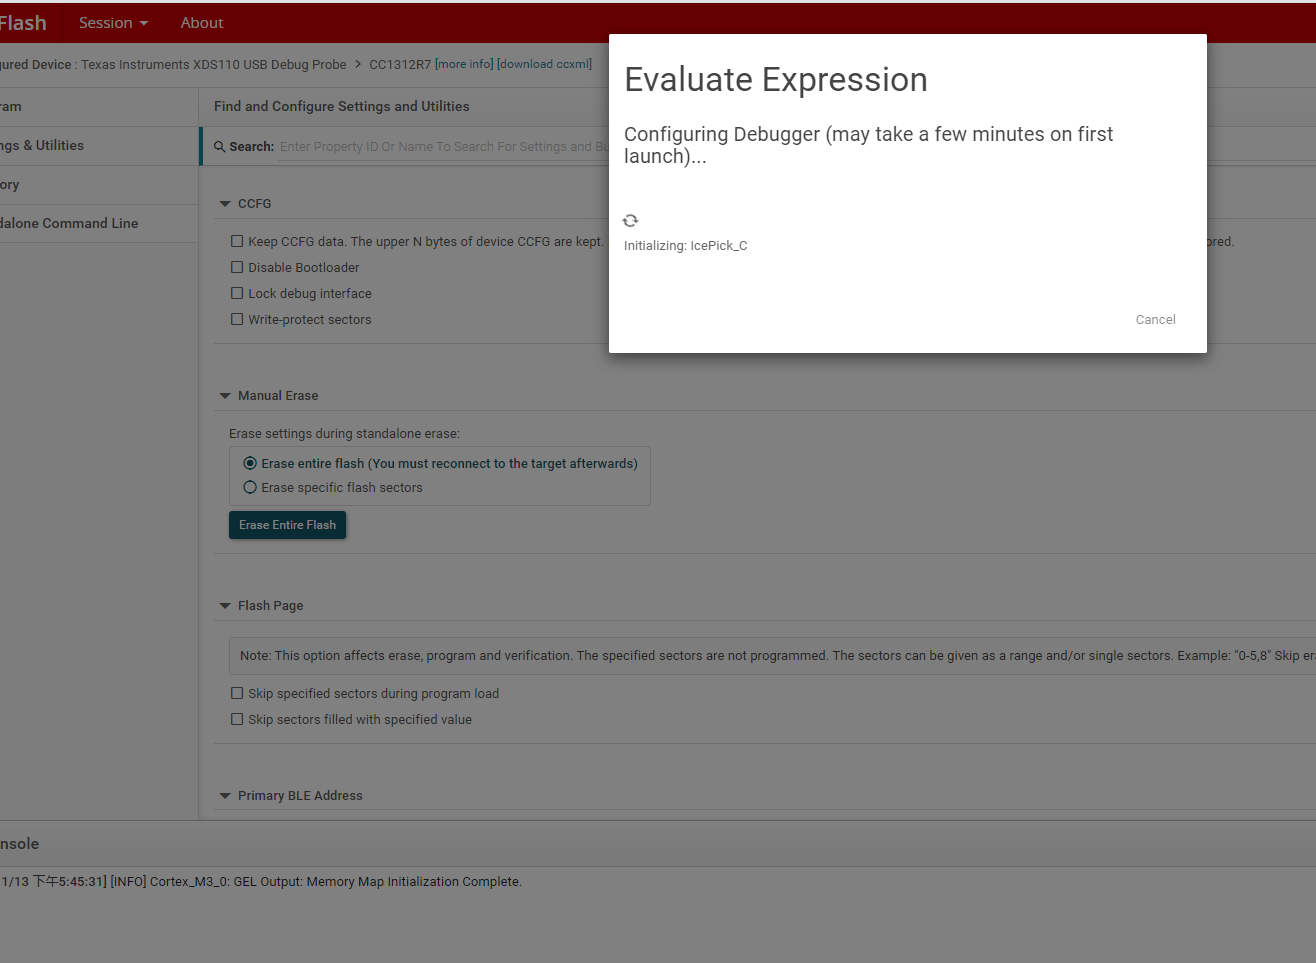This screenshot has height=963, width=1316.
Task: Collapse the CCFG section
Action: pos(225,204)
